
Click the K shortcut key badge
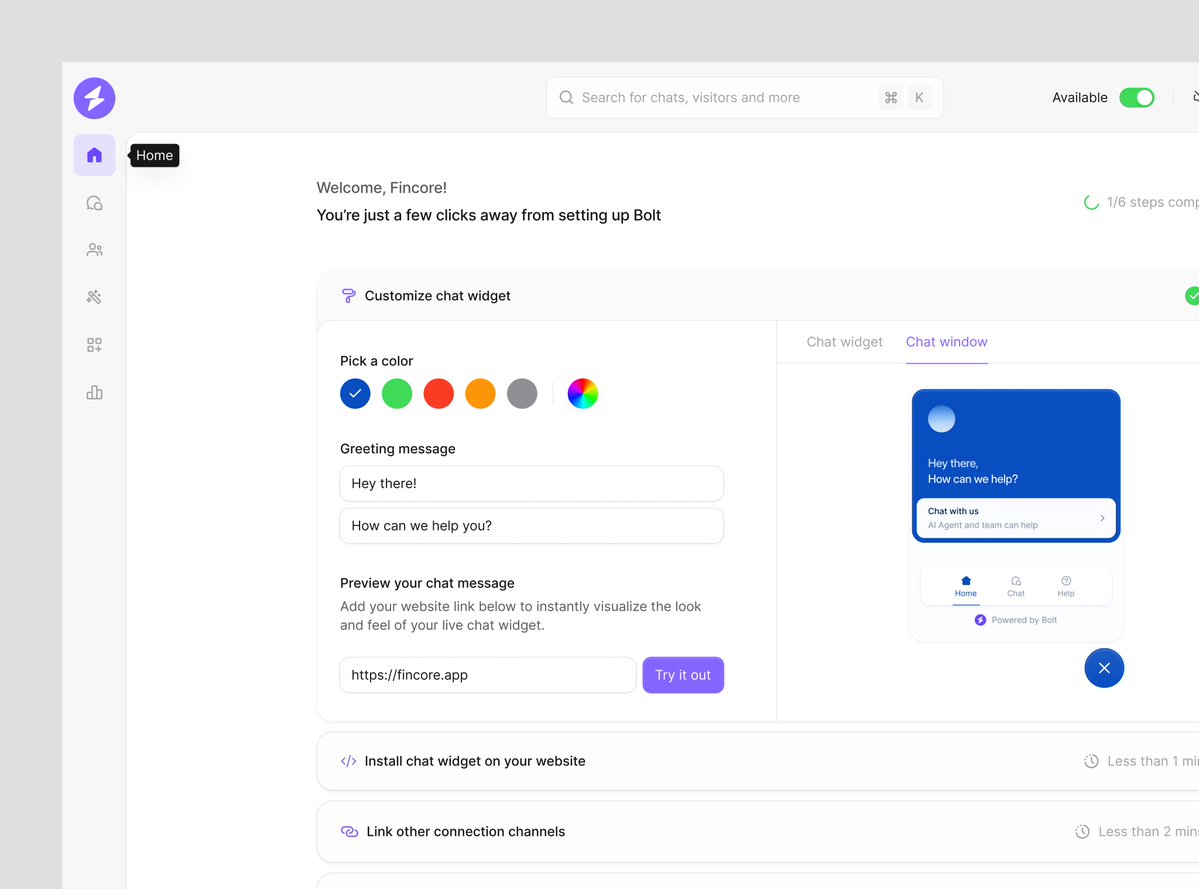click(x=919, y=98)
